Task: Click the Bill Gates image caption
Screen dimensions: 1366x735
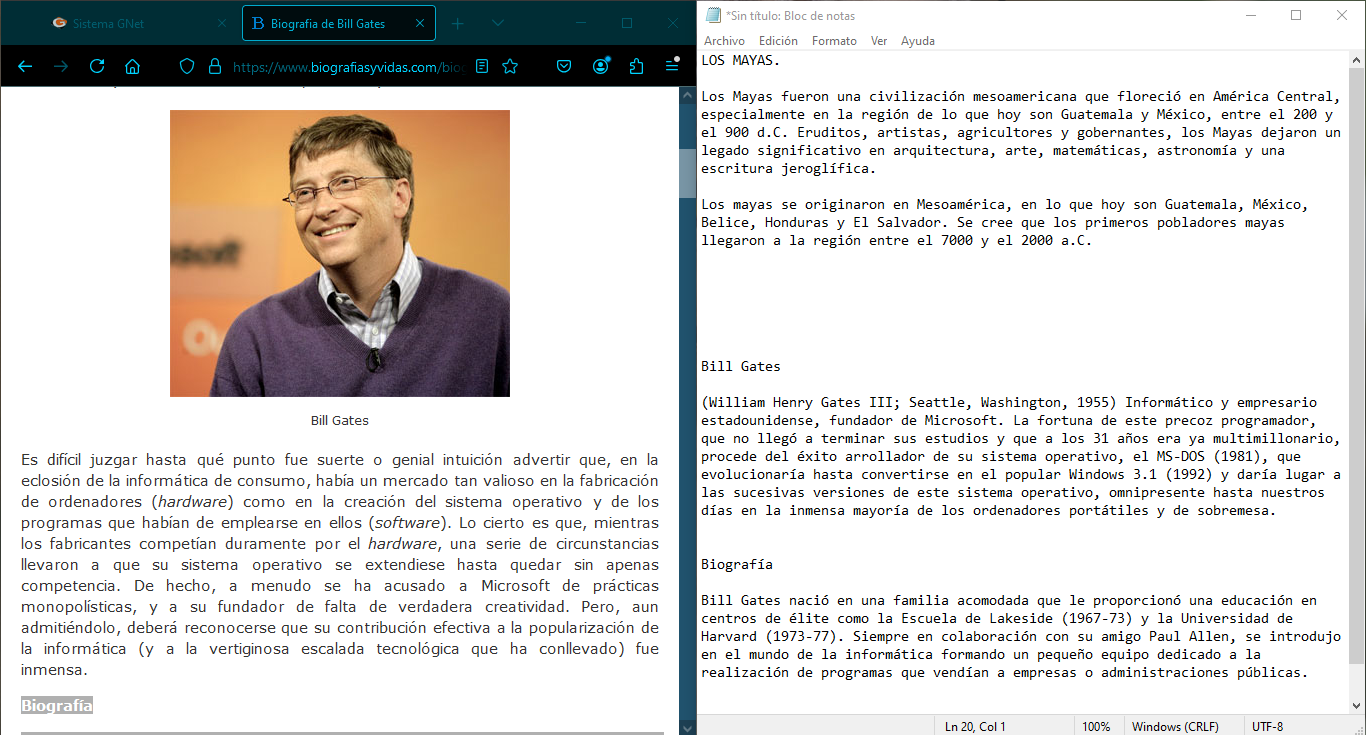Action: coord(340,421)
